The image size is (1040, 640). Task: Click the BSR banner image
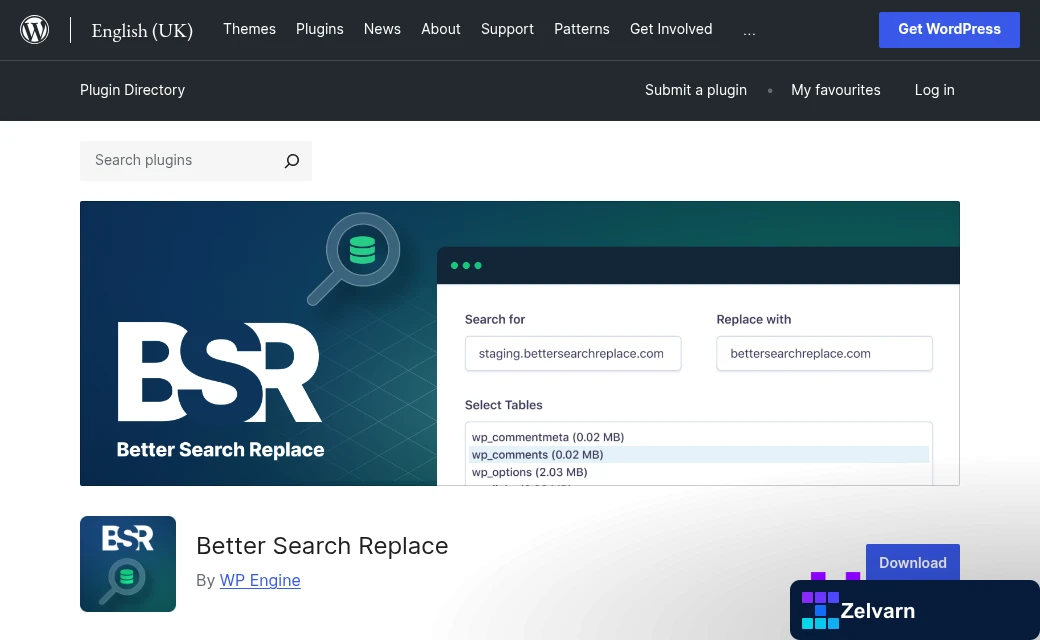click(520, 344)
